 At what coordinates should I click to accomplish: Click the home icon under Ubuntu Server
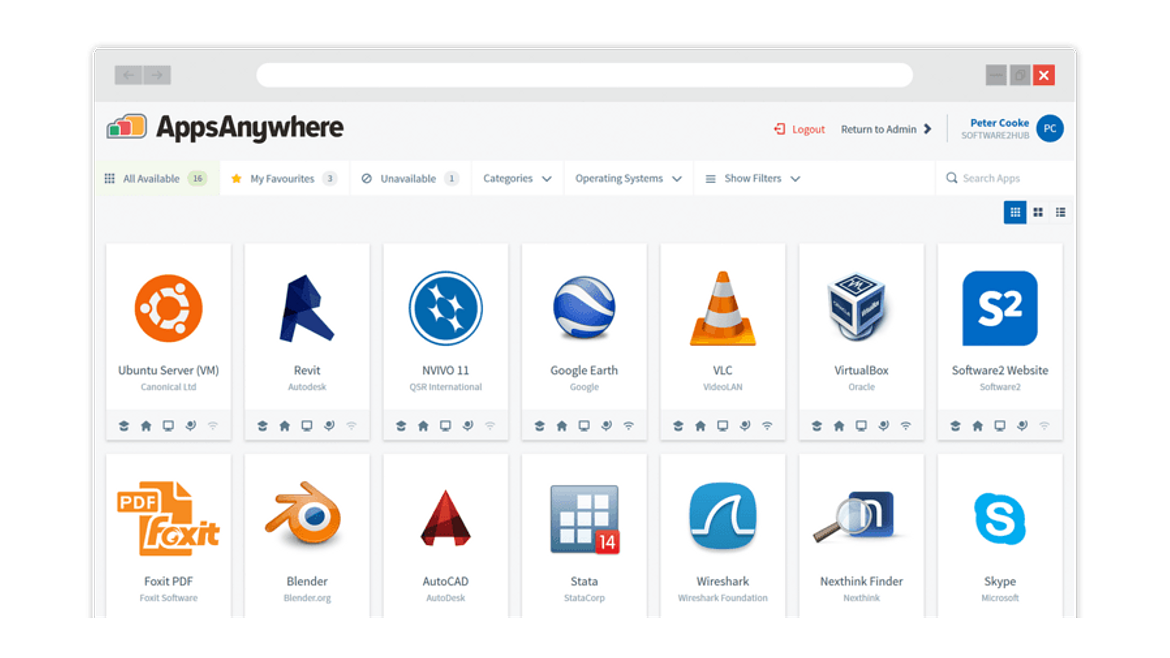click(x=146, y=426)
